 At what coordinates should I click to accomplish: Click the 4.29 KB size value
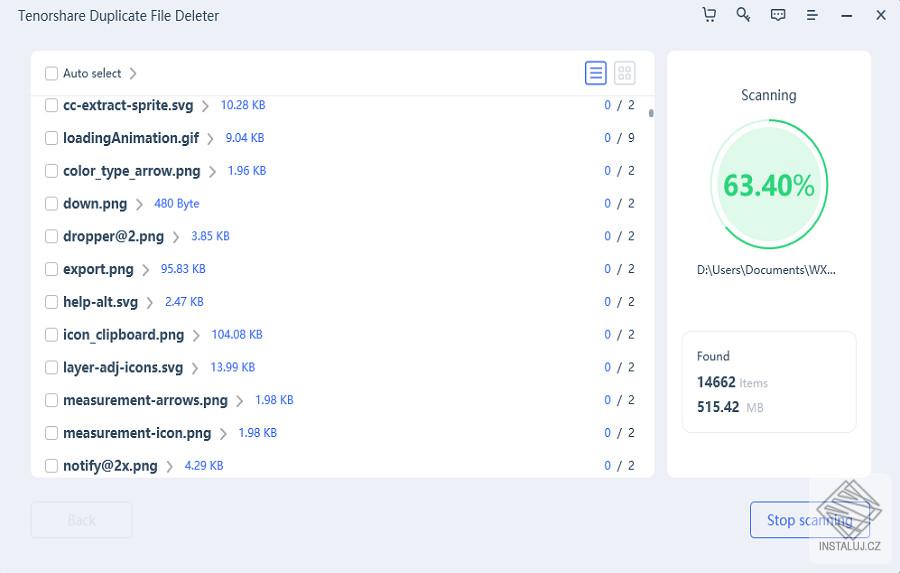pos(204,465)
